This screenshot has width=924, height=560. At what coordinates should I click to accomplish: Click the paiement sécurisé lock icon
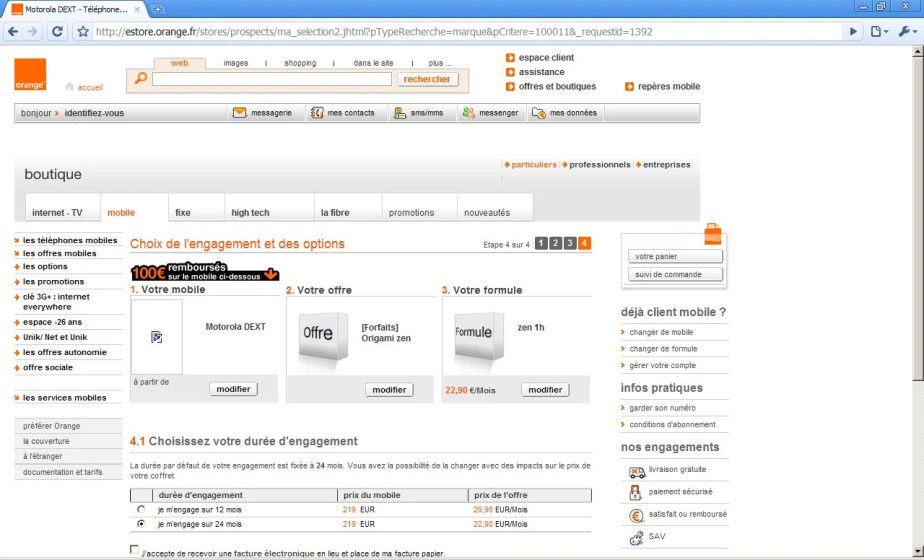click(635, 493)
